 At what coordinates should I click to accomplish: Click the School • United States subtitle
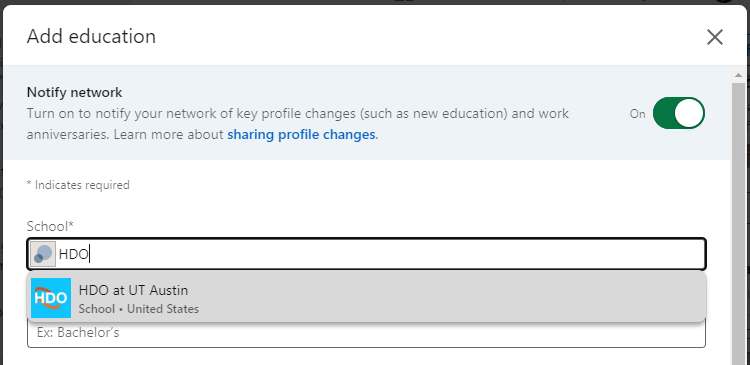click(x=139, y=309)
